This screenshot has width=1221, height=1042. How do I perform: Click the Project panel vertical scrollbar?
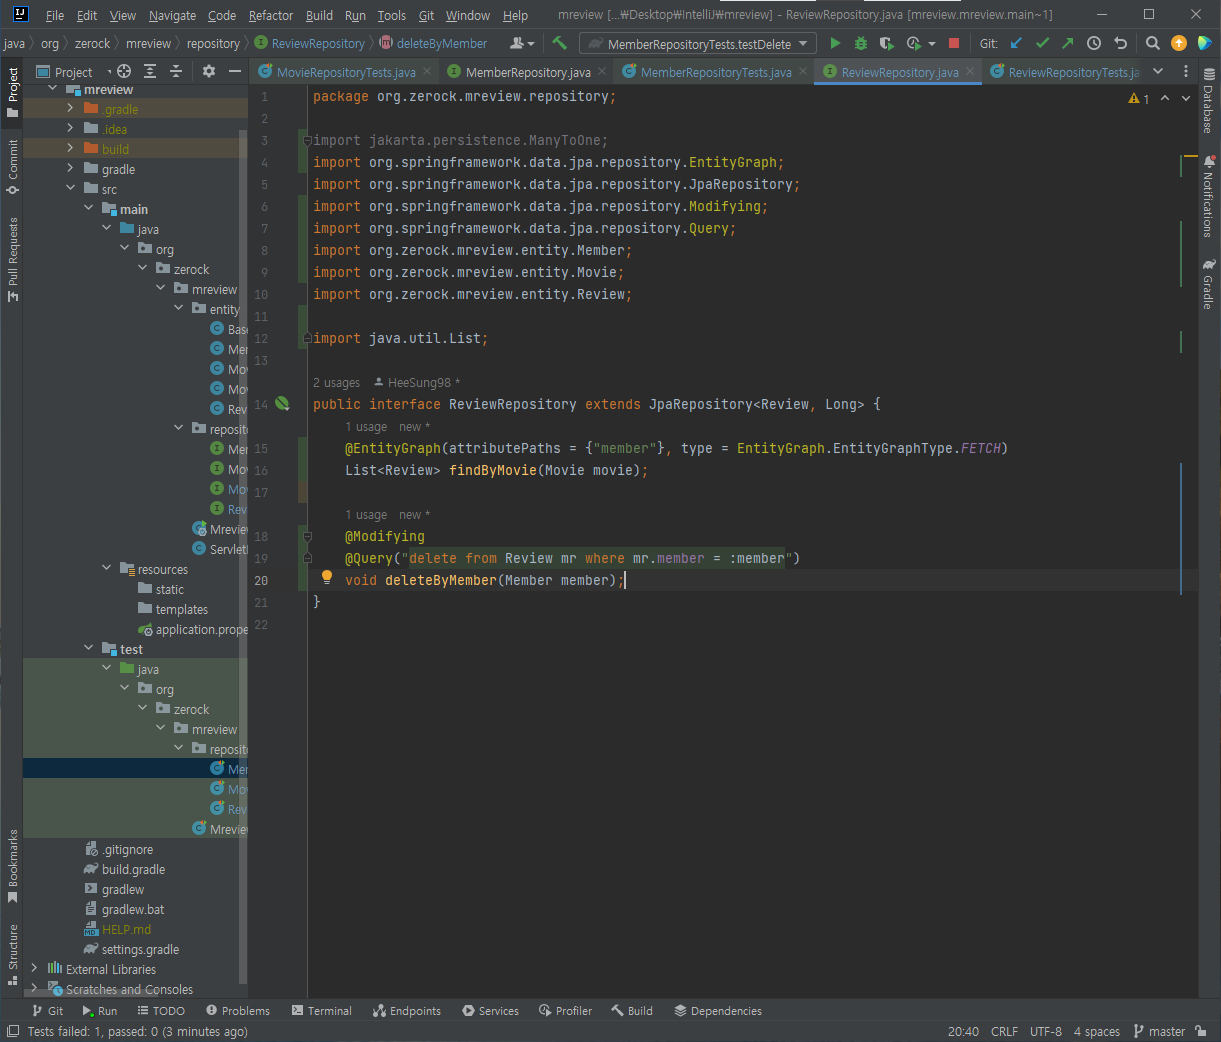click(x=243, y=555)
